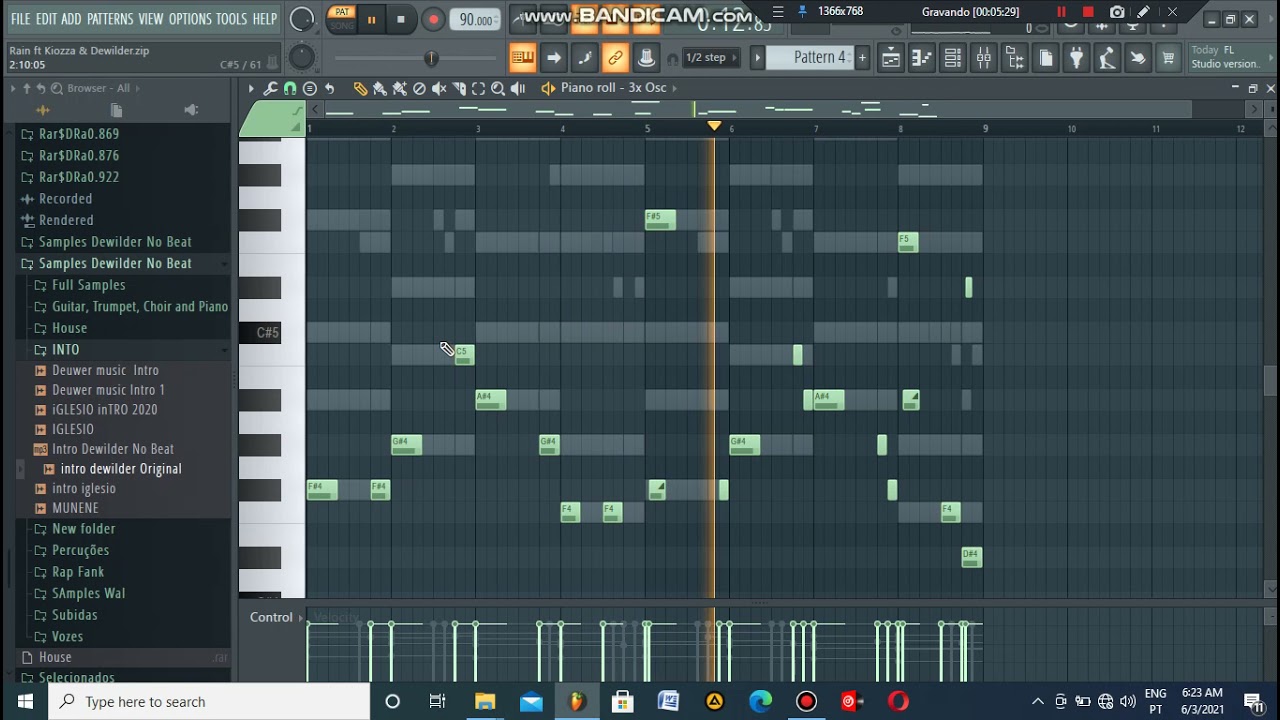Click the master pitch slider handle
1280x720 pixels.
pyautogui.click(x=431, y=59)
